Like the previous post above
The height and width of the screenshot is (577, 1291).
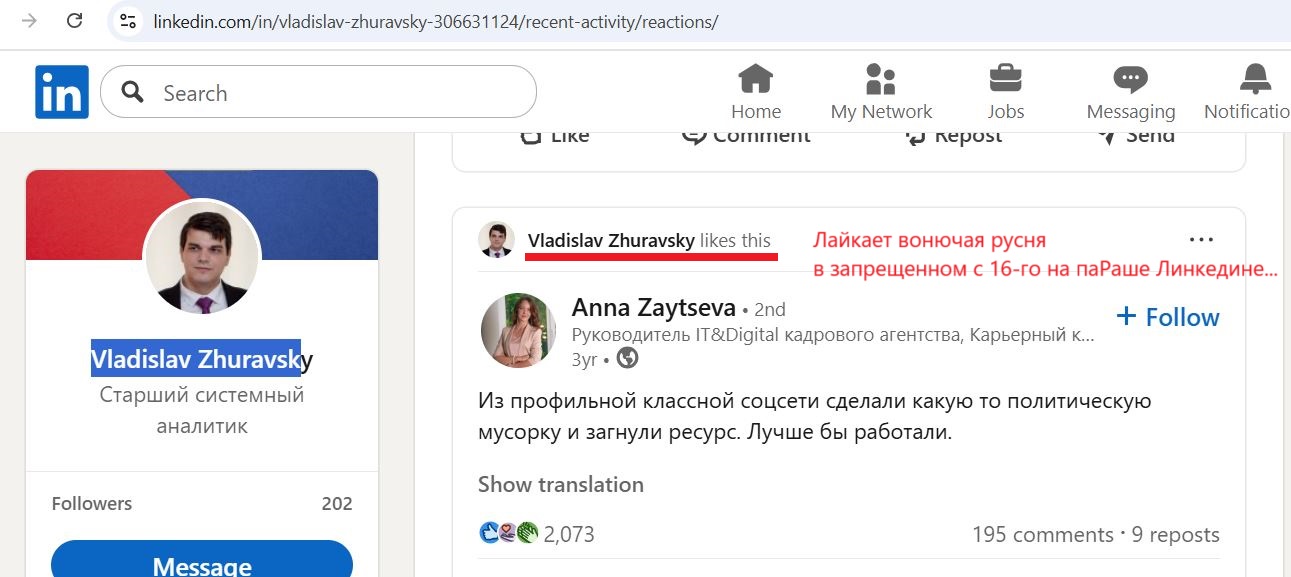(555, 137)
